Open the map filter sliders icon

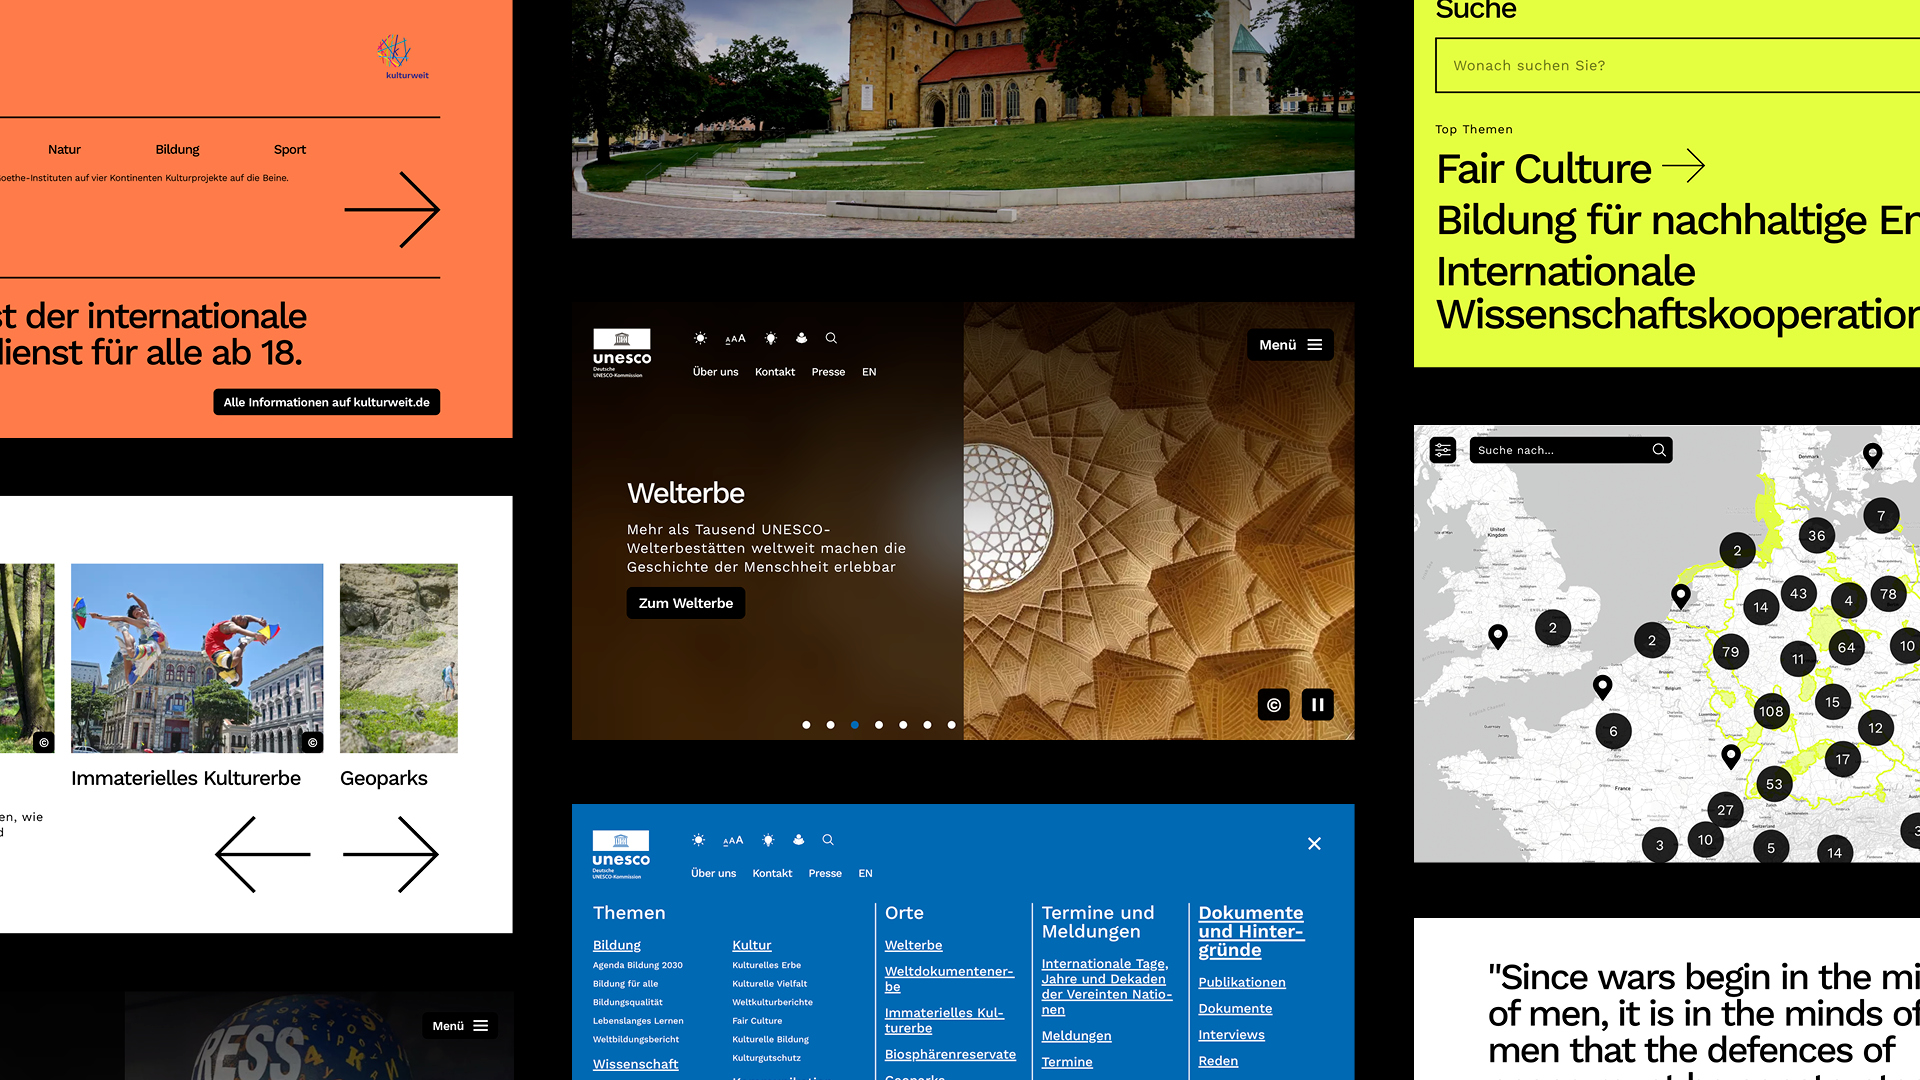click(1442, 450)
